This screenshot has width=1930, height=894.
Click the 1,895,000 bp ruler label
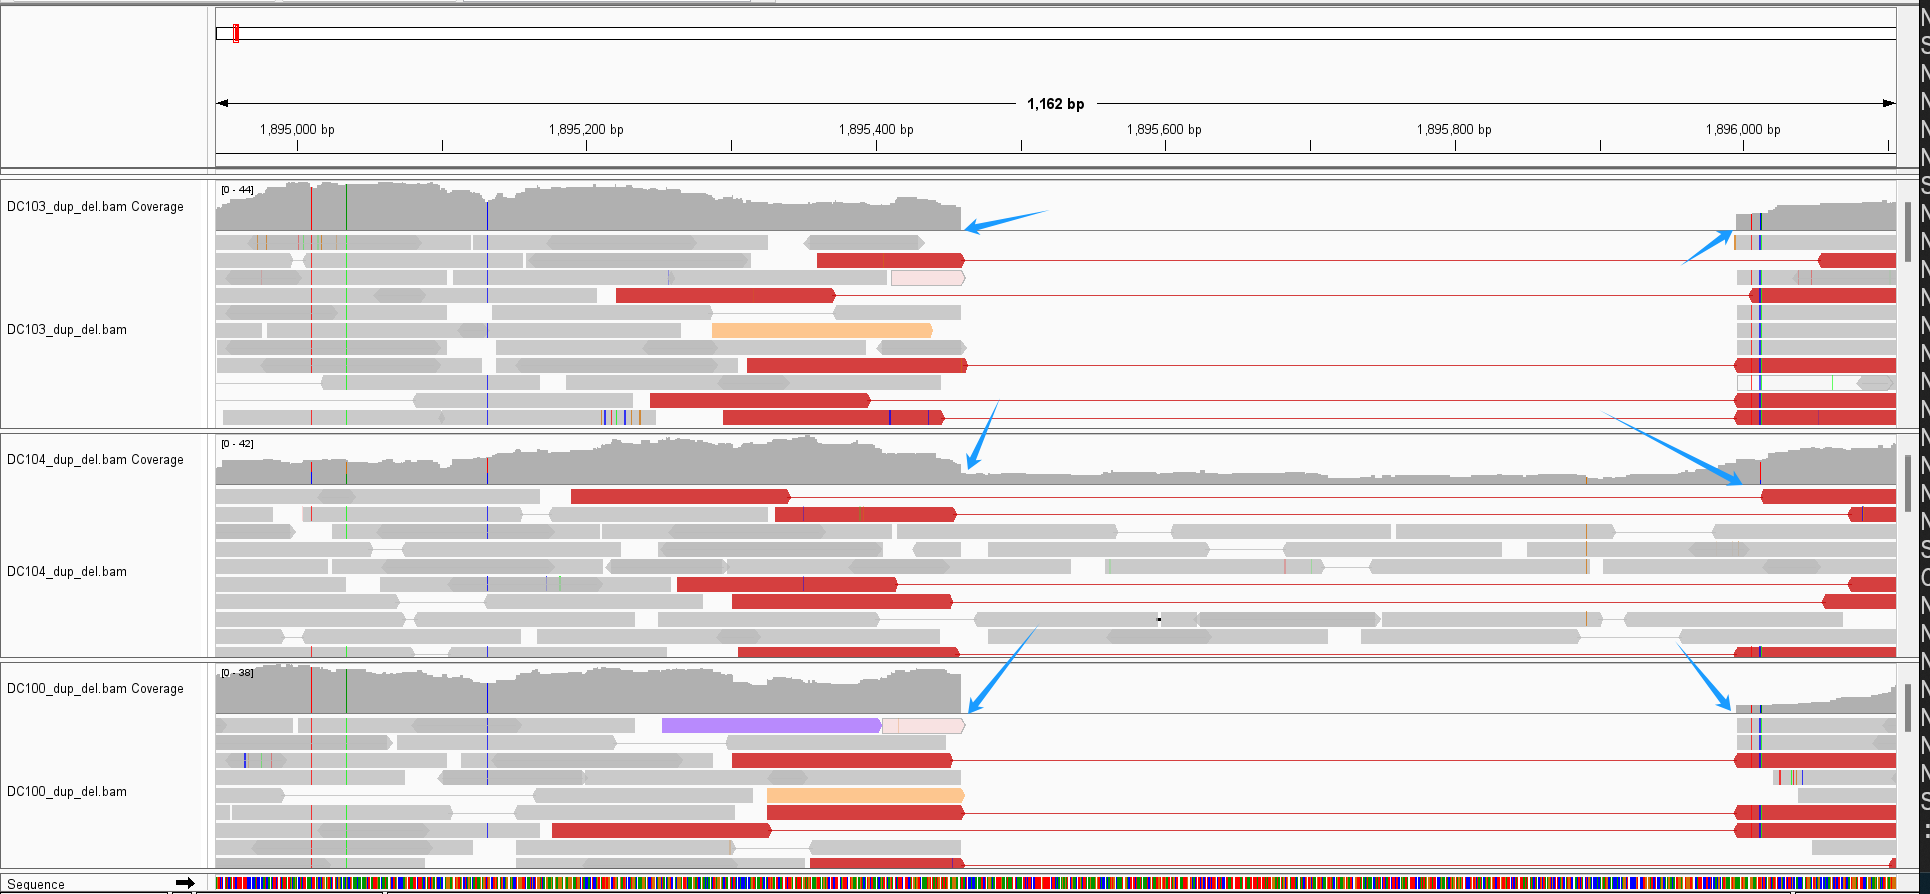[297, 130]
